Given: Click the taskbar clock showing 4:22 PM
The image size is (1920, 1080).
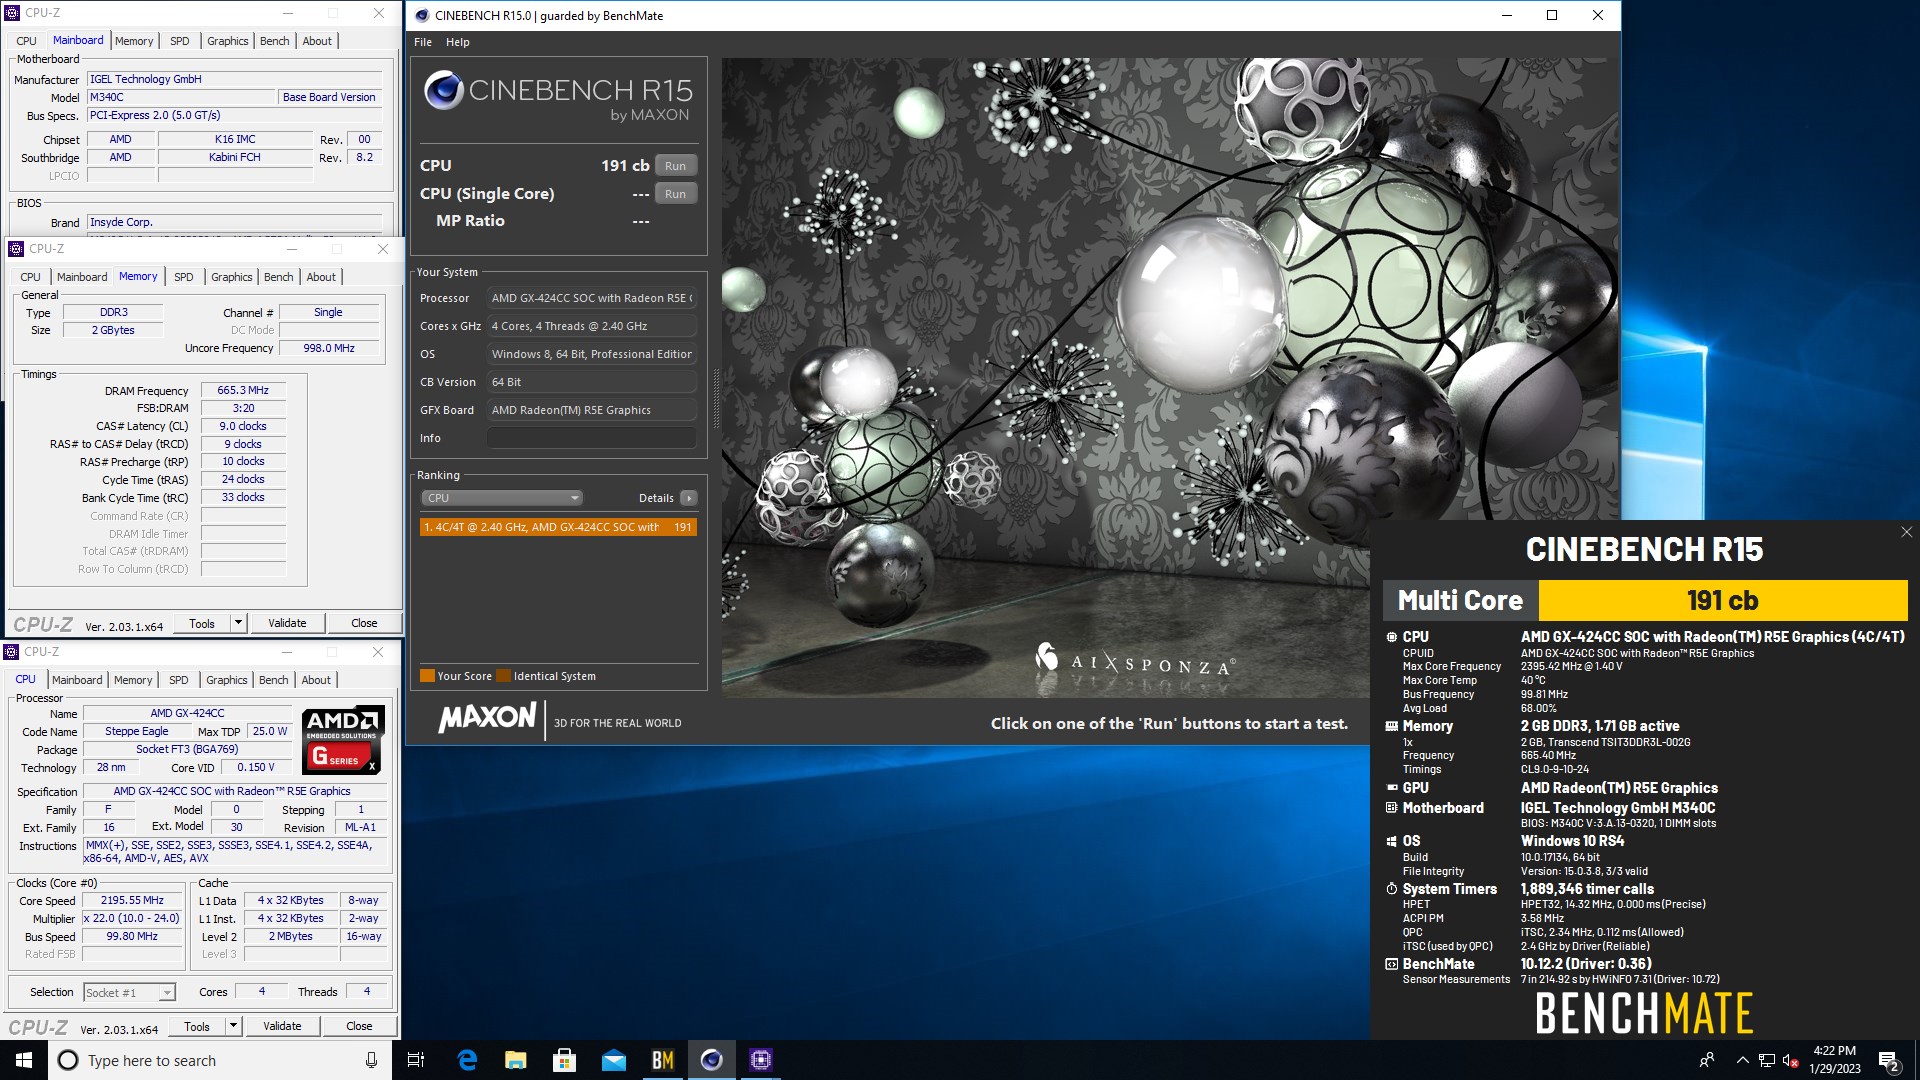Looking at the screenshot, I should point(1834,1060).
